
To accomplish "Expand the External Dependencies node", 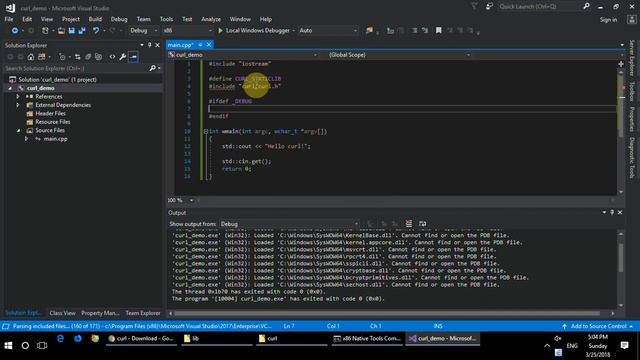I will (18, 105).
